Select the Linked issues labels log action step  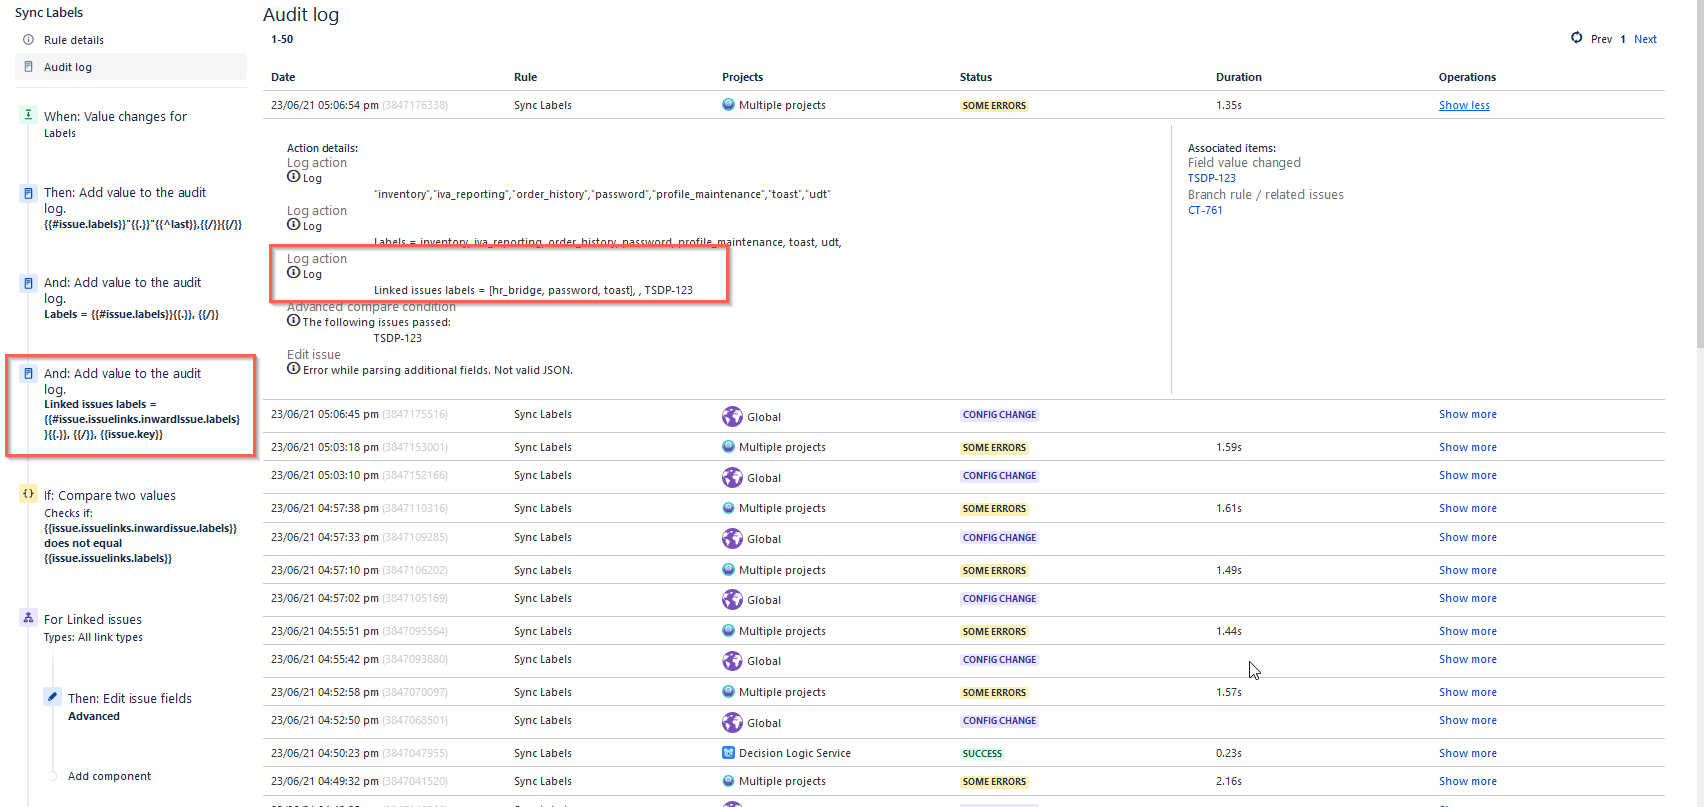tap(131, 404)
